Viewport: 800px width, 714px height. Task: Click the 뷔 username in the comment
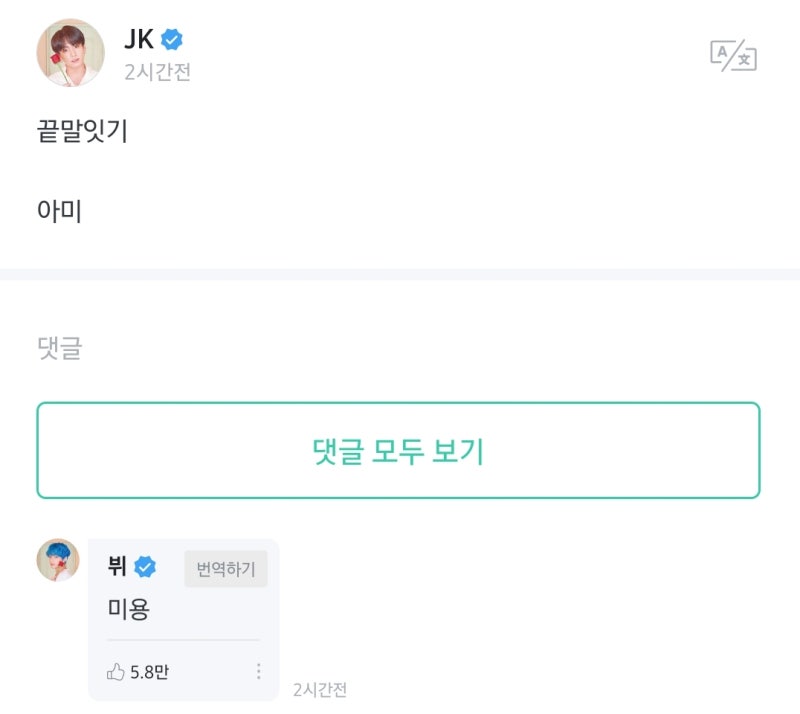pos(117,567)
